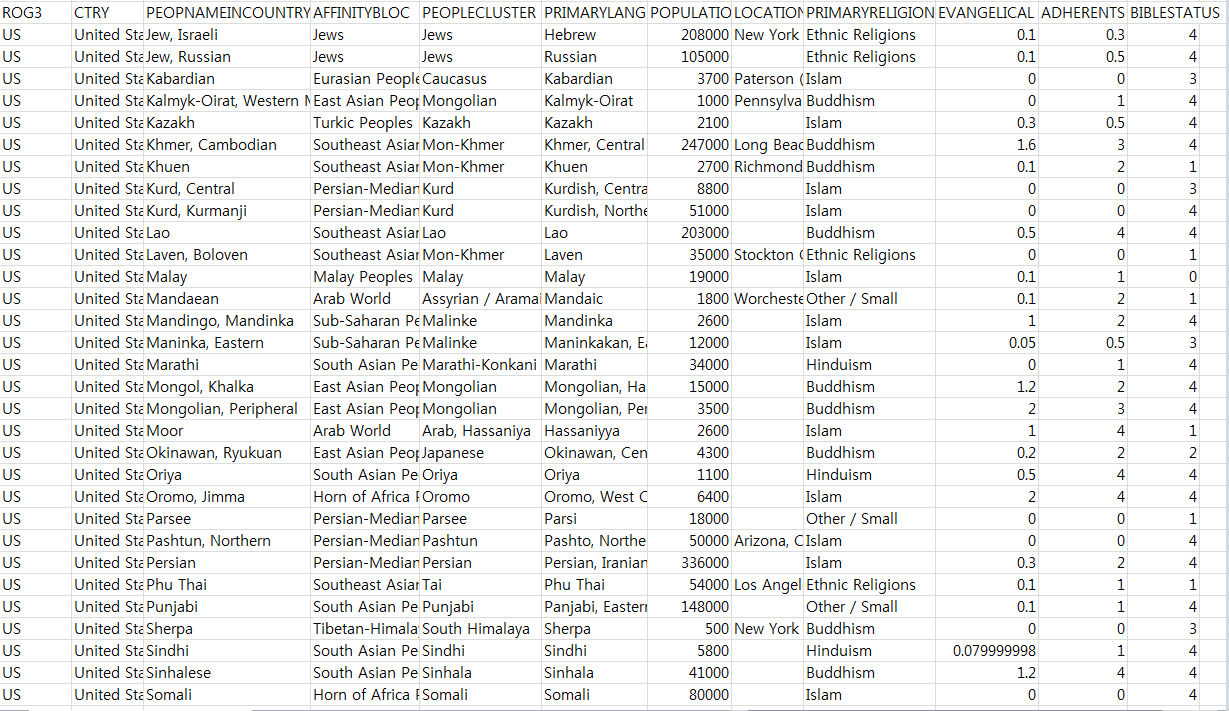Click the location cell "Los Angel"
The height and width of the screenshot is (711, 1229).
[768, 585]
